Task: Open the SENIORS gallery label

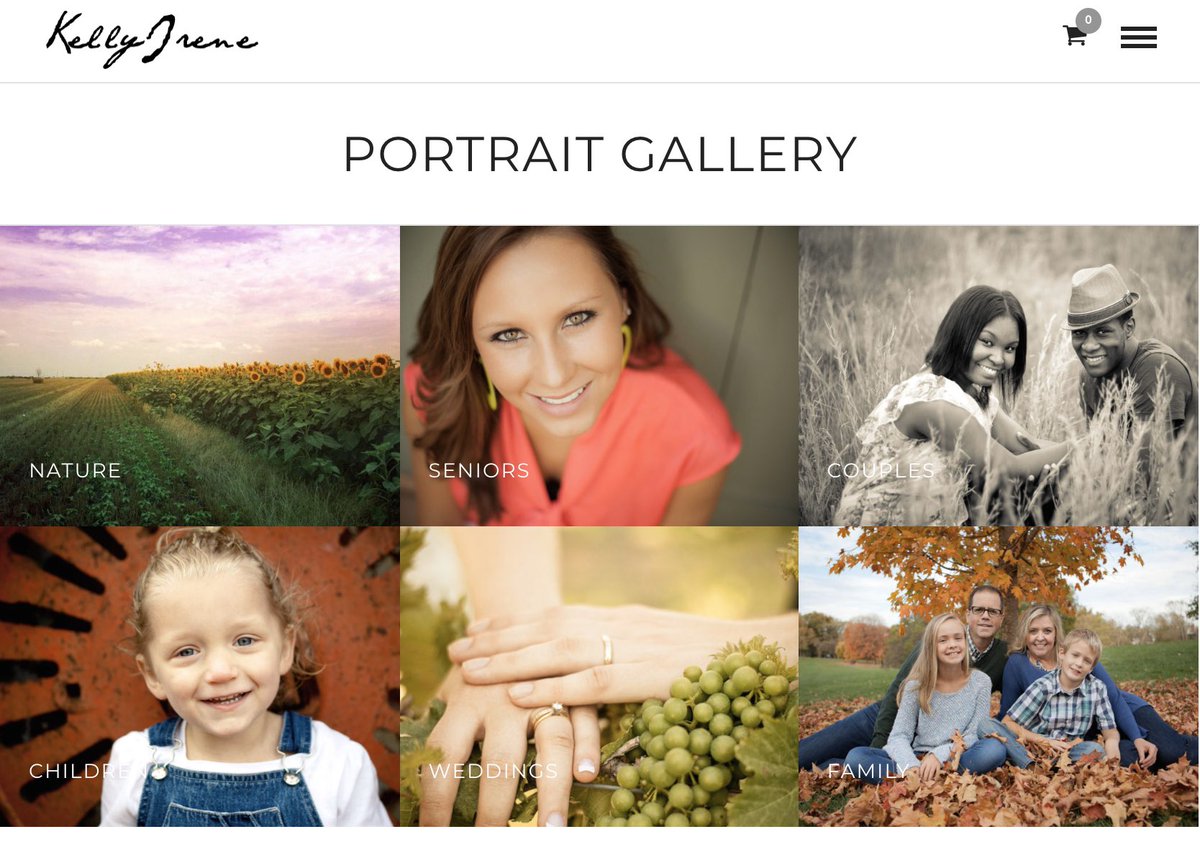Action: point(479,470)
